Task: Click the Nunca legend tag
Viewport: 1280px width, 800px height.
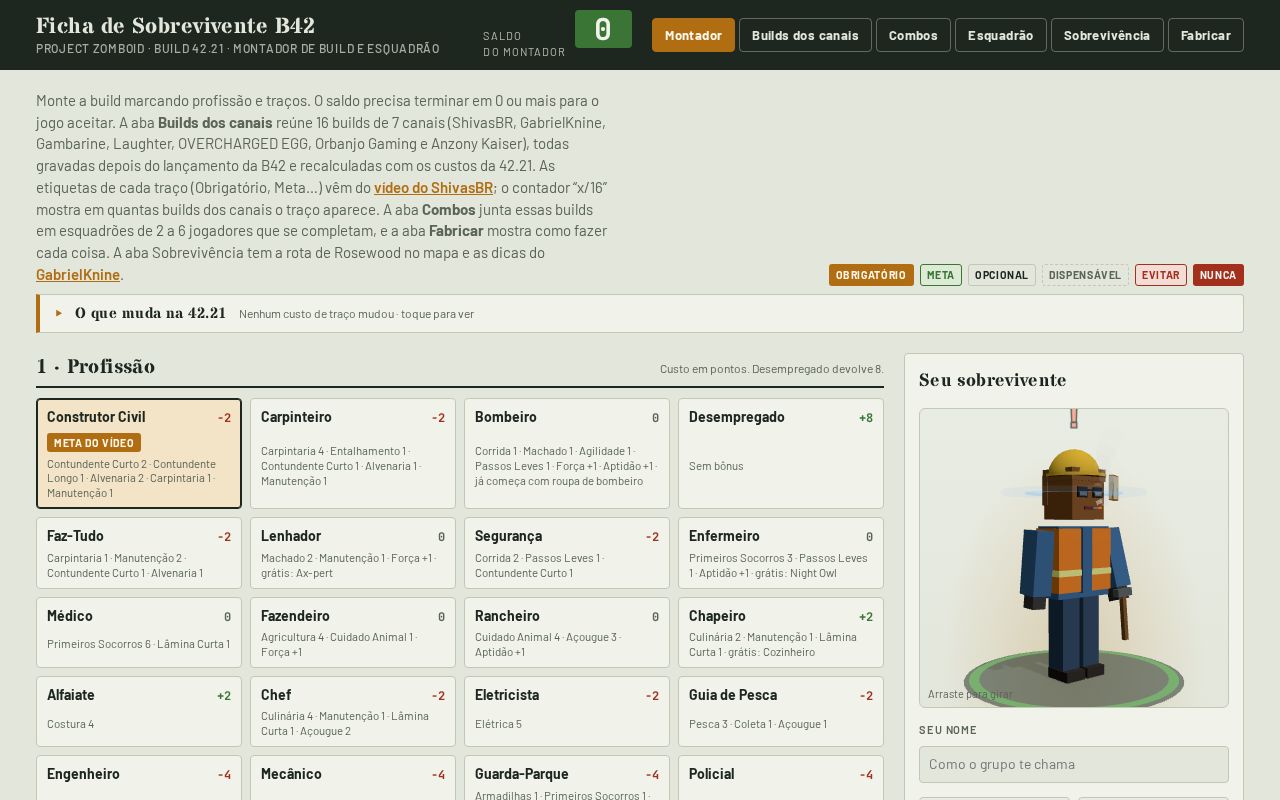Action: 1218,275
